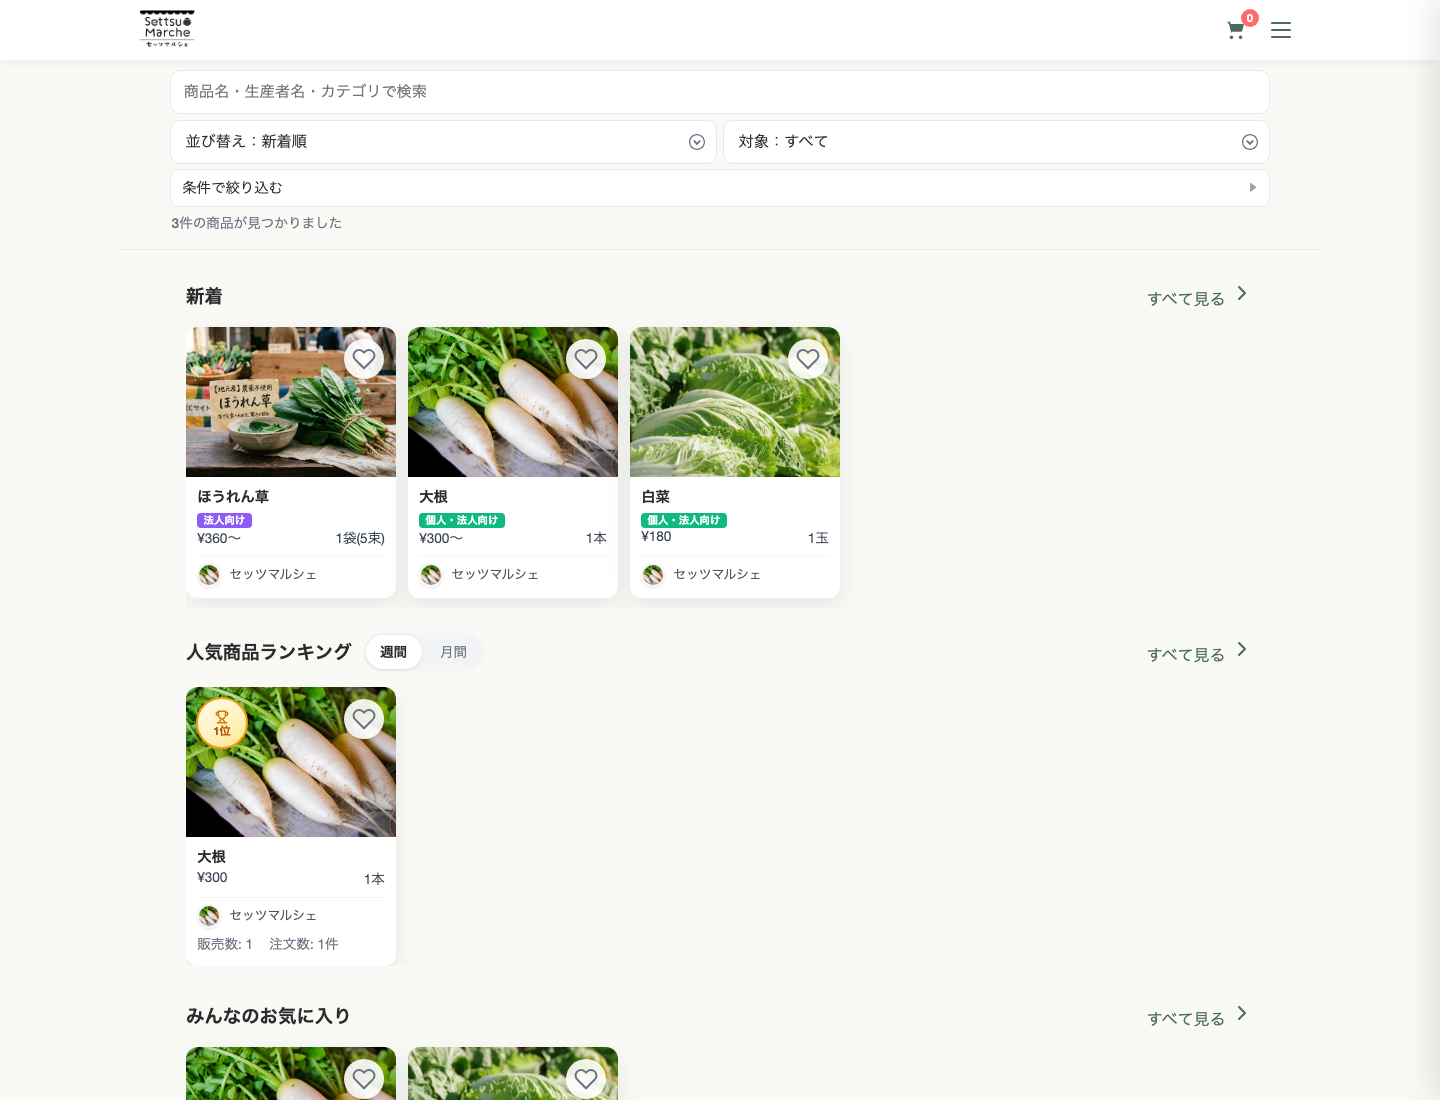View all 人気商品ランキング via すべて見る
The width and height of the screenshot is (1440, 1100).
click(1186, 655)
